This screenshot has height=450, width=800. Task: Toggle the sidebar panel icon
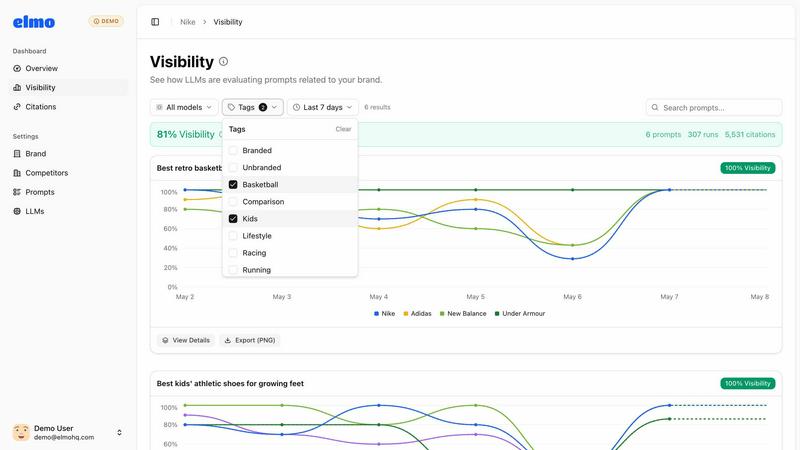(155, 22)
